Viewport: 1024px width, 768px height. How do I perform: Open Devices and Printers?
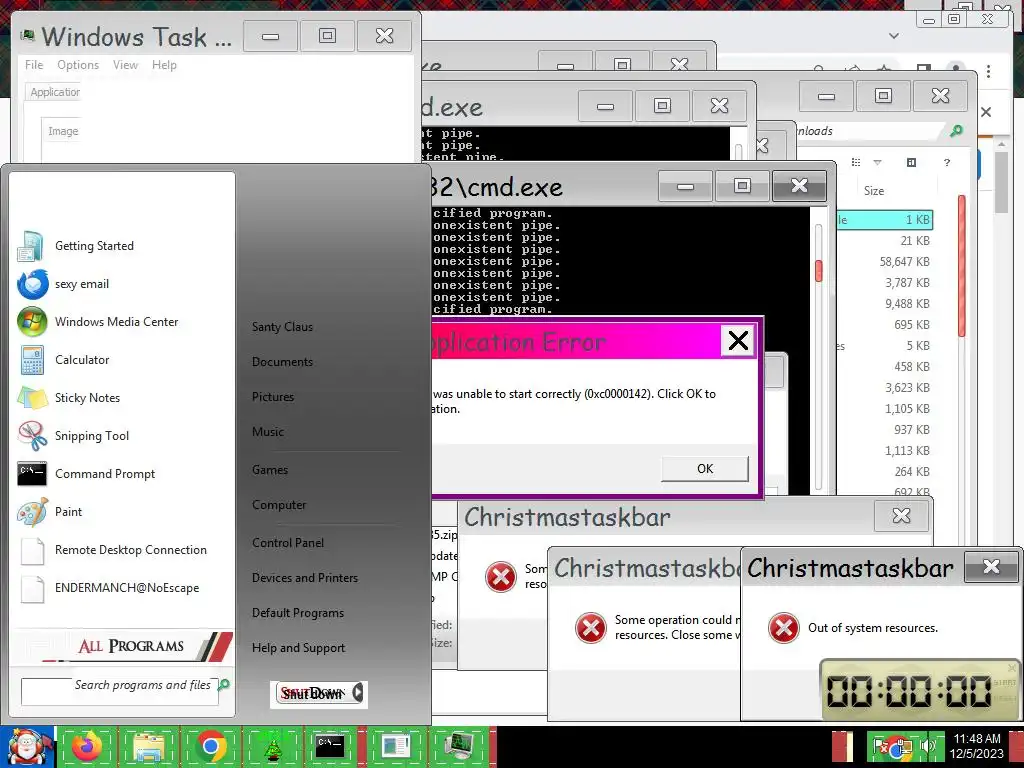coord(305,578)
